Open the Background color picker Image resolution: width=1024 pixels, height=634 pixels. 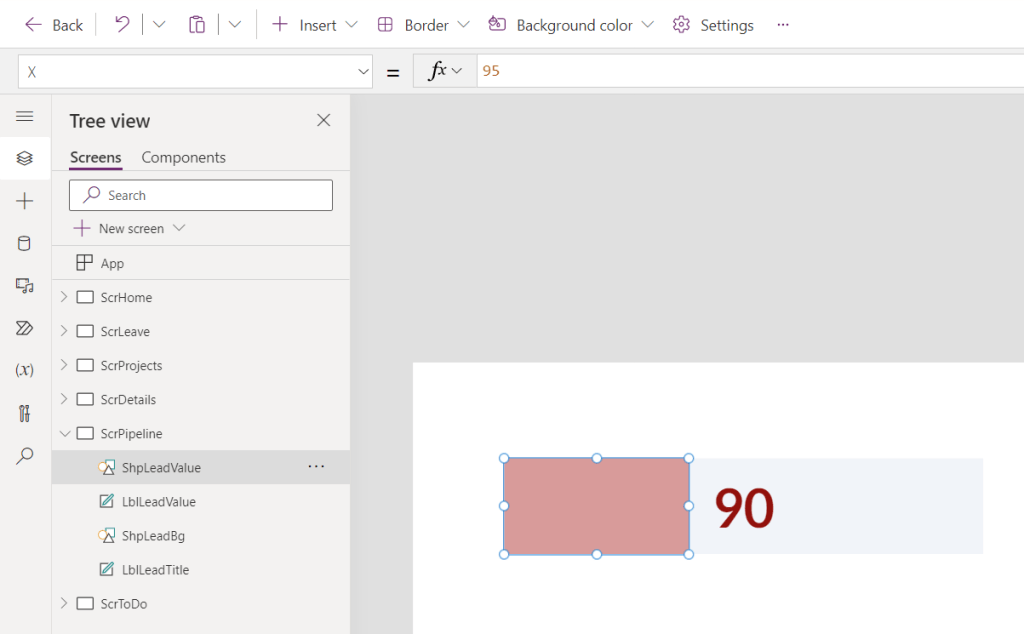click(570, 24)
